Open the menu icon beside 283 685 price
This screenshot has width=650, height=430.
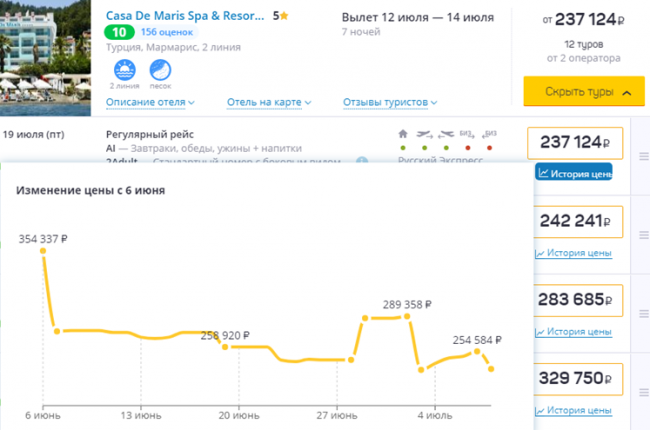tap(643, 298)
